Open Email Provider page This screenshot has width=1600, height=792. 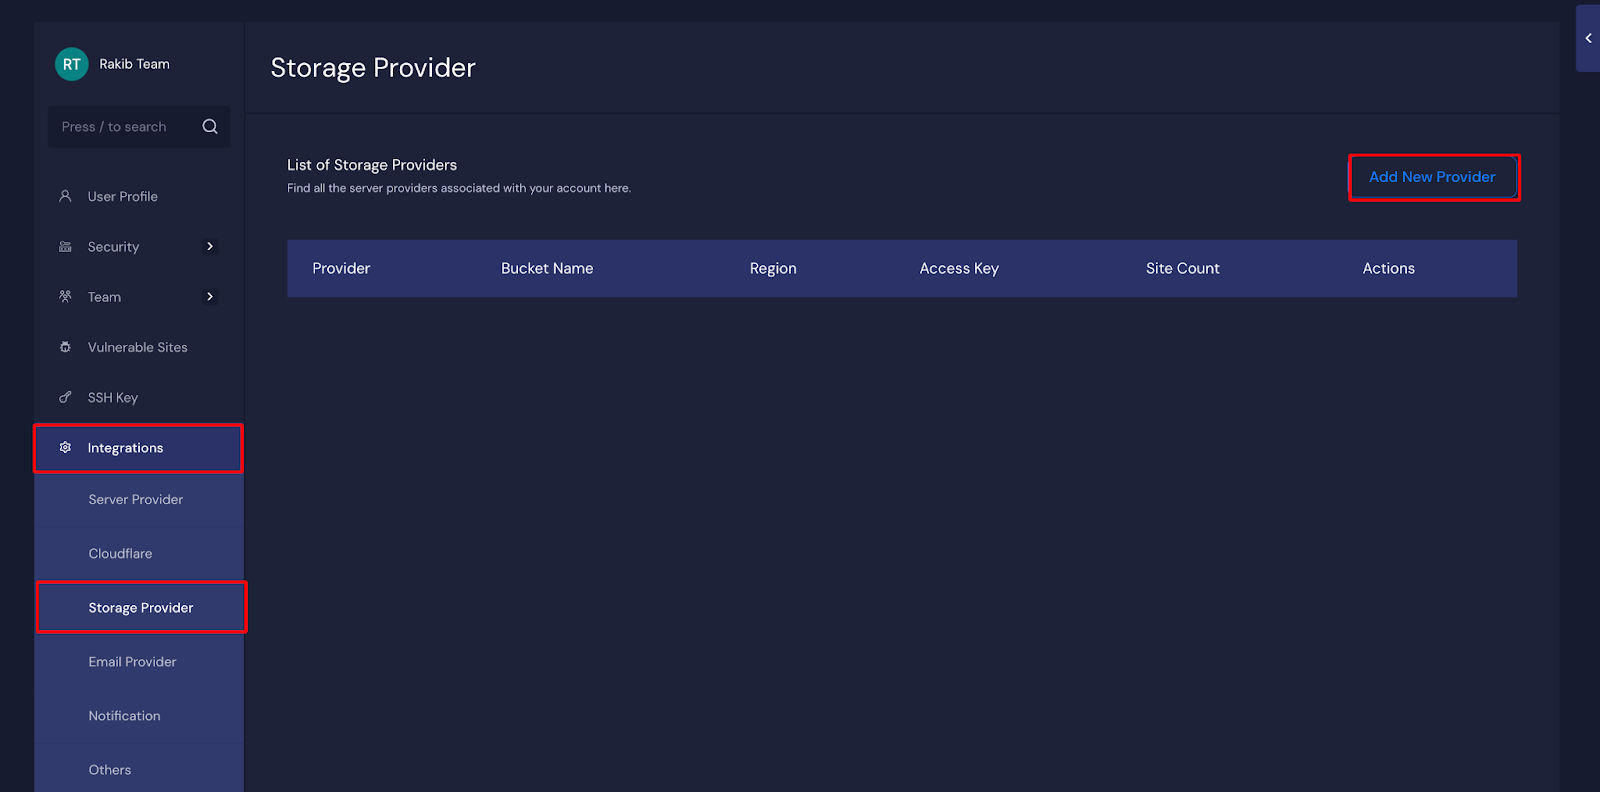tap(132, 662)
